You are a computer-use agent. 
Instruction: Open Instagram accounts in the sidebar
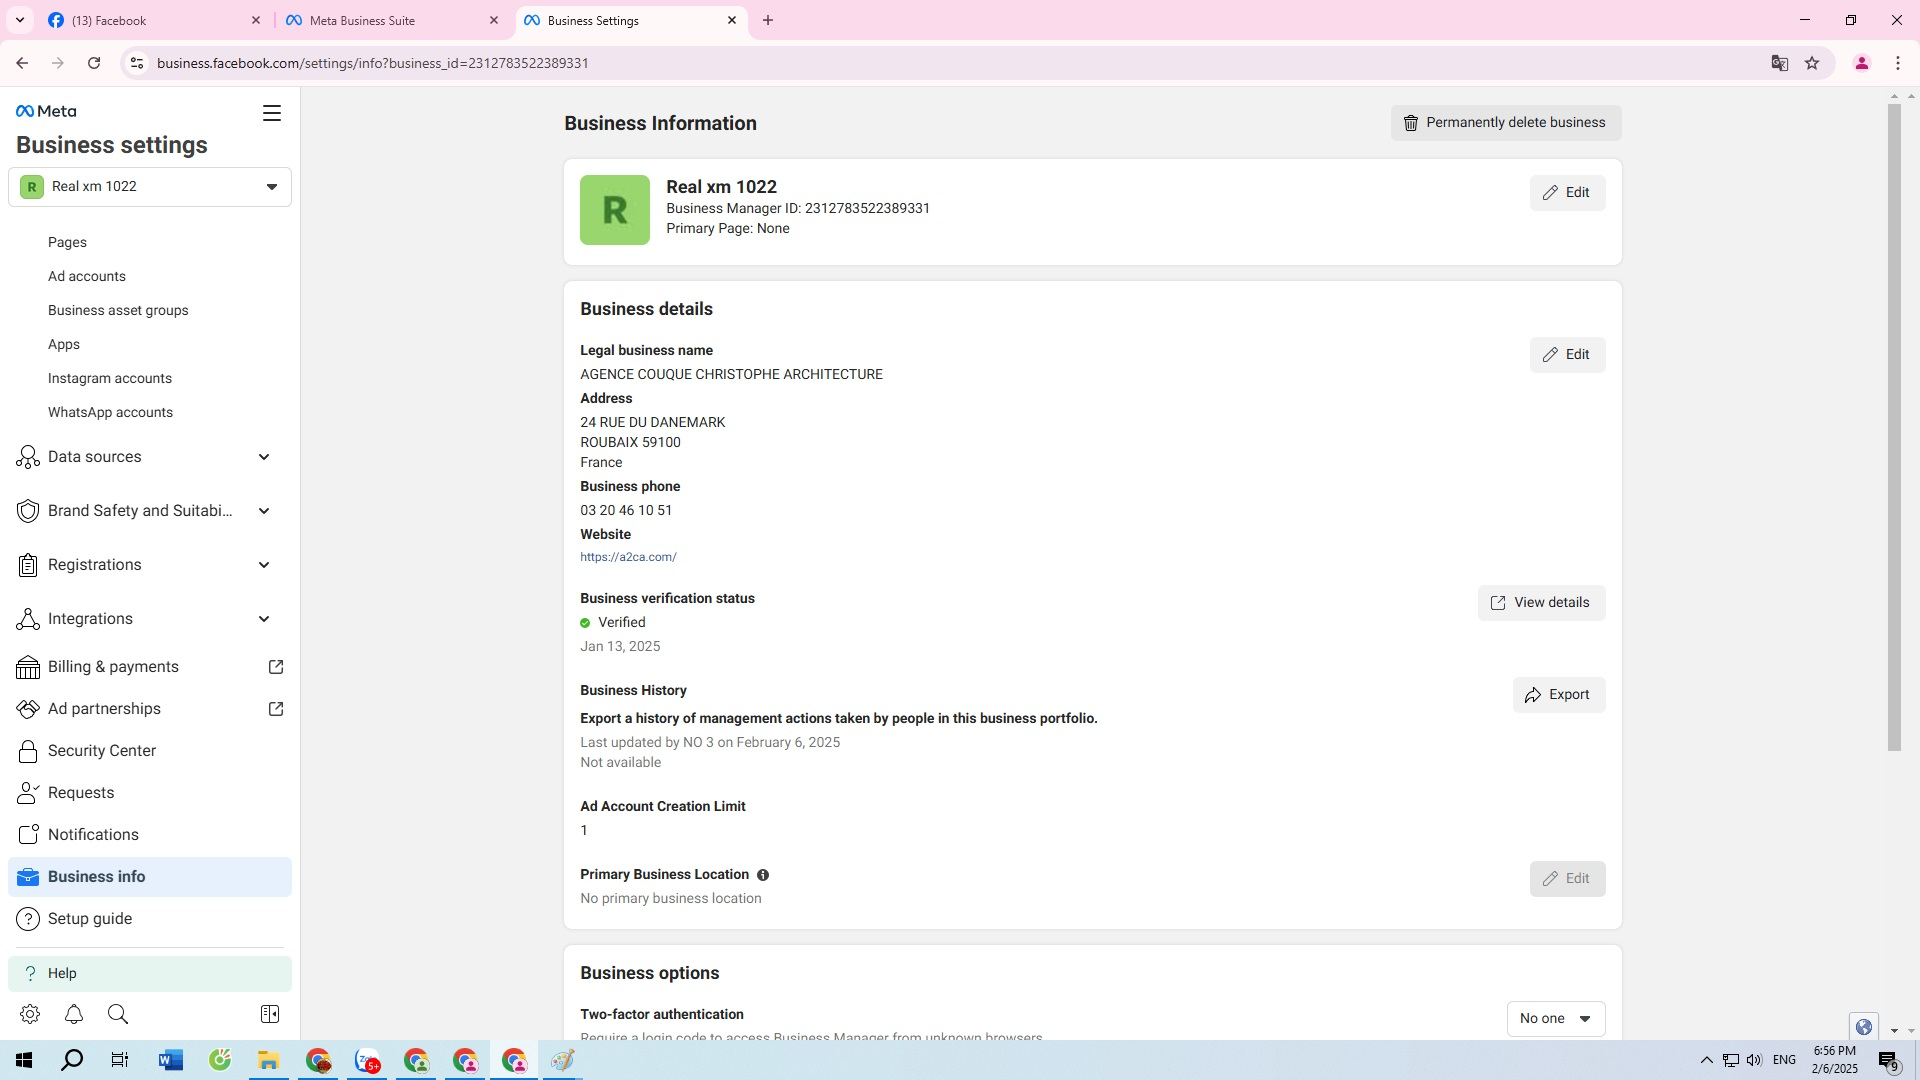[x=110, y=378]
